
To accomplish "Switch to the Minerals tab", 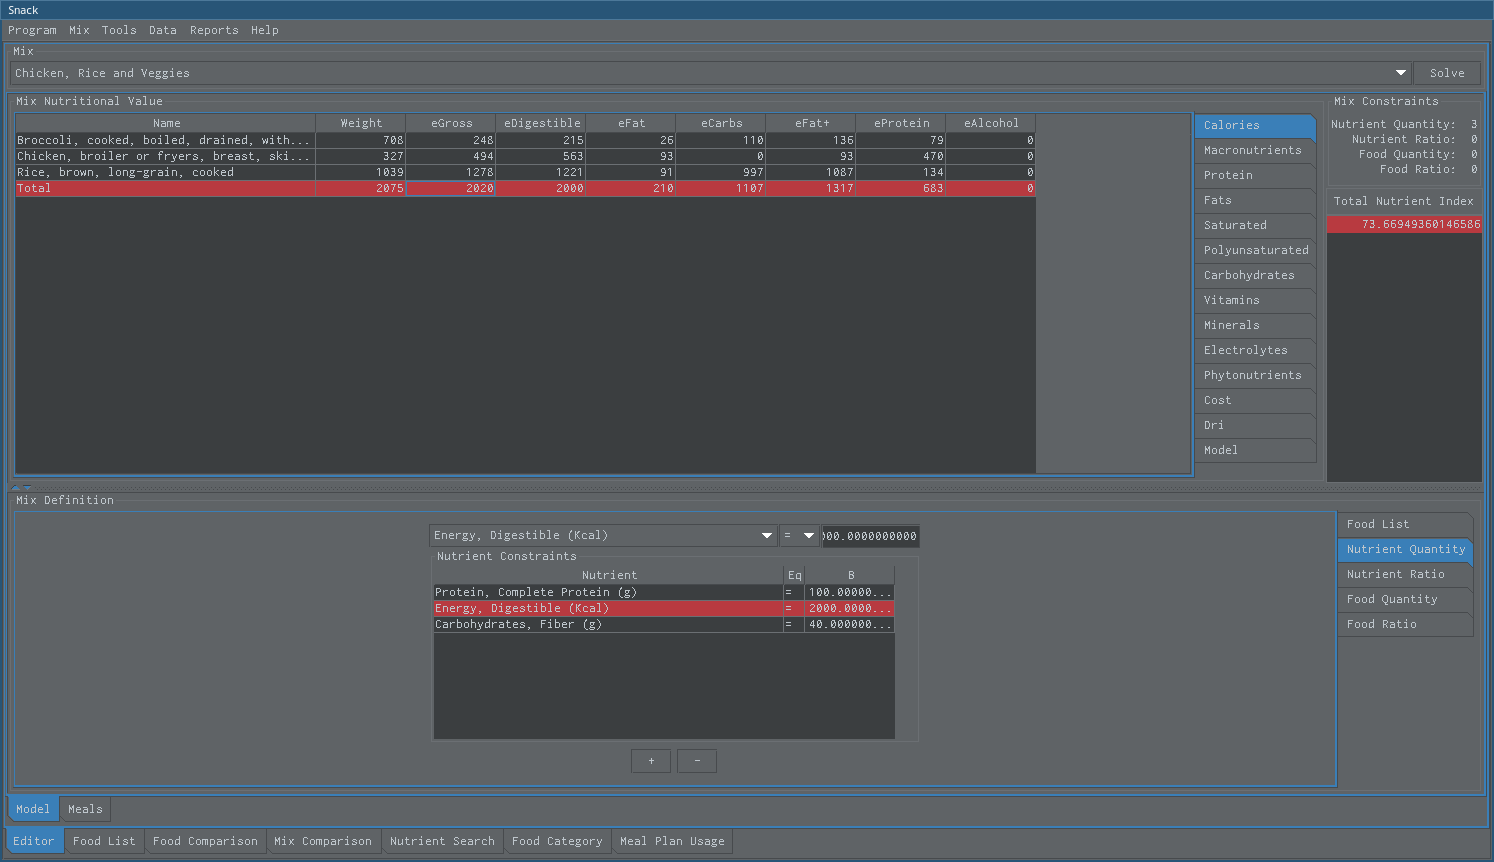I will [x=1255, y=325].
